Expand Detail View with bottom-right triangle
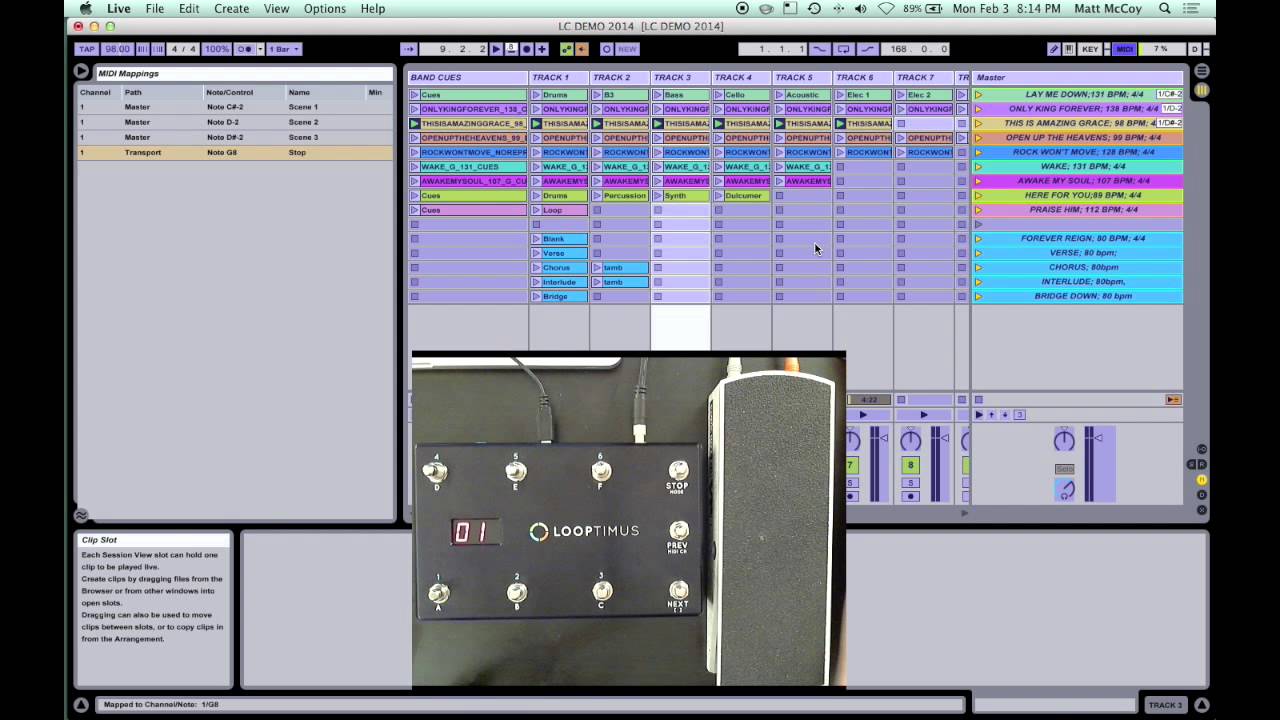 1201,705
